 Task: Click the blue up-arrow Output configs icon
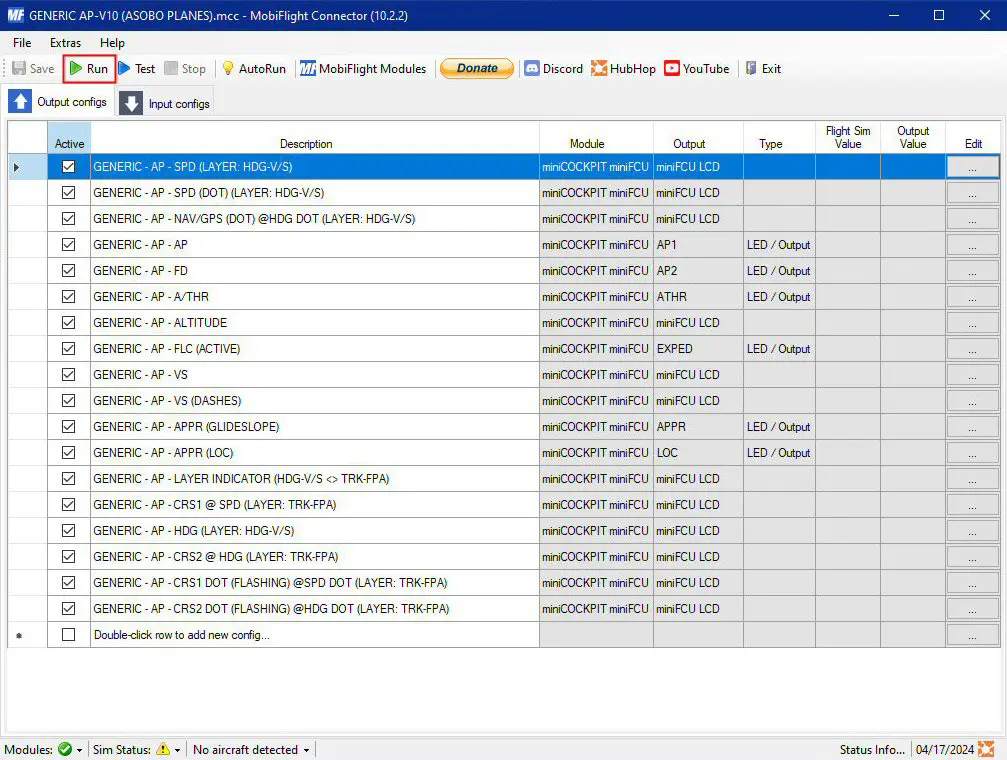pos(20,102)
